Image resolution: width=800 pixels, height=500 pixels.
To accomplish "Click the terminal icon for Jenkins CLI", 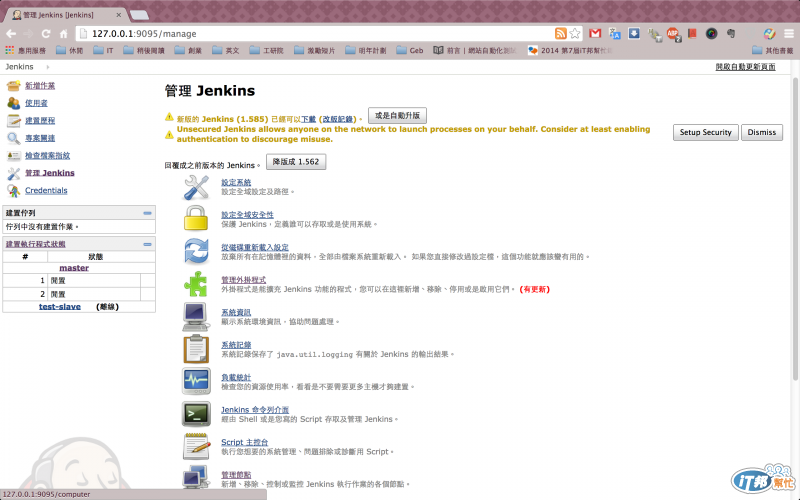I will [x=196, y=414].
